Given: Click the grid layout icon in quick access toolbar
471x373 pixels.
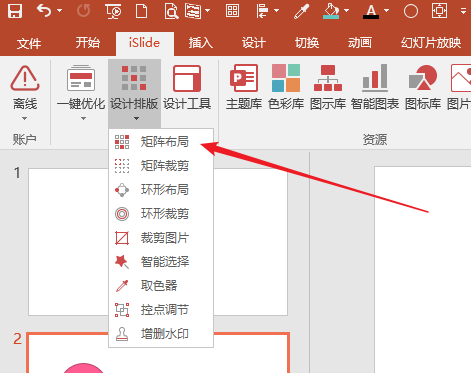Looking at the screenshot, I should [232, 11].
